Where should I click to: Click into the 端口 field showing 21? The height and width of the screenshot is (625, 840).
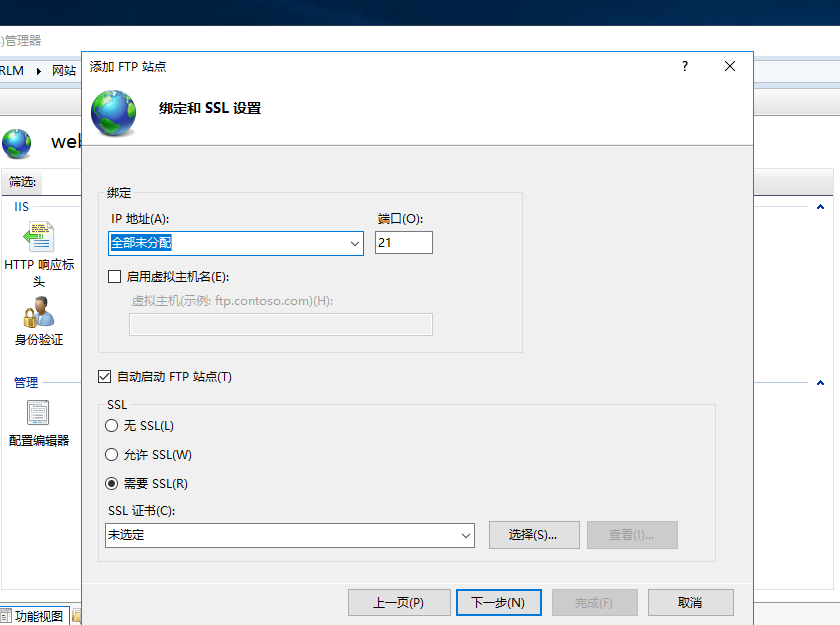coord(403,243)
